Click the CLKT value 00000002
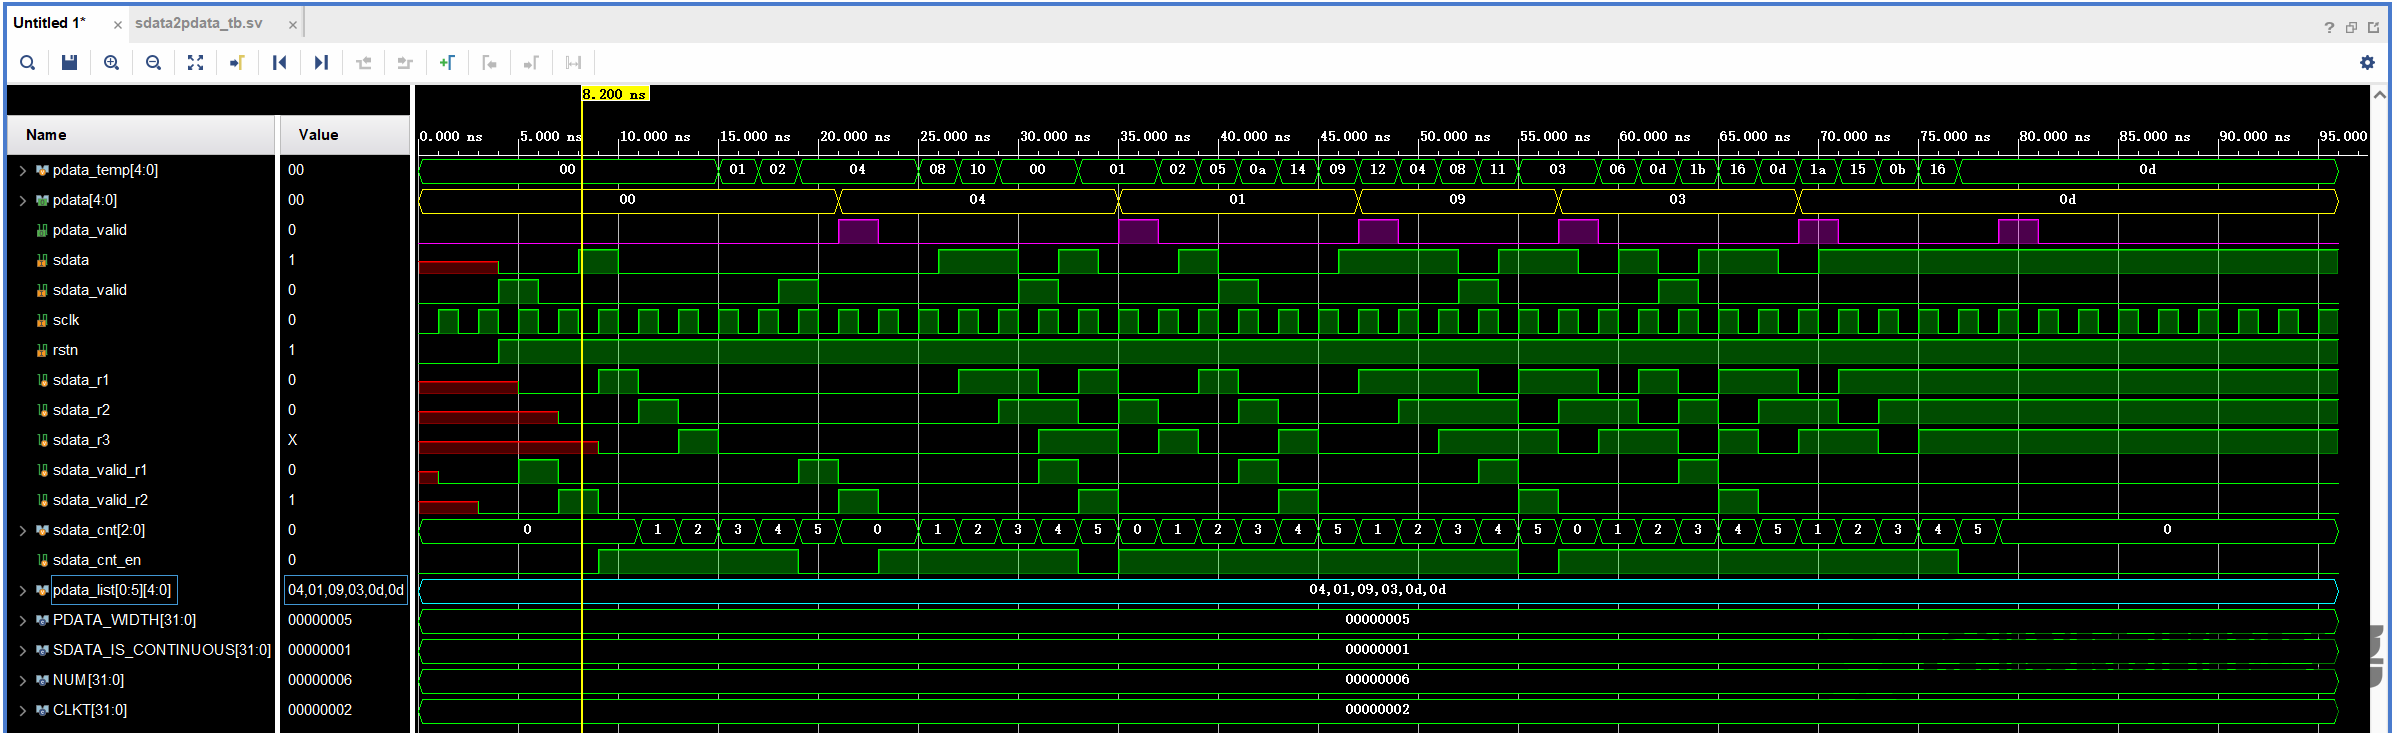The image size is (2397, 733). pos(320,710)
